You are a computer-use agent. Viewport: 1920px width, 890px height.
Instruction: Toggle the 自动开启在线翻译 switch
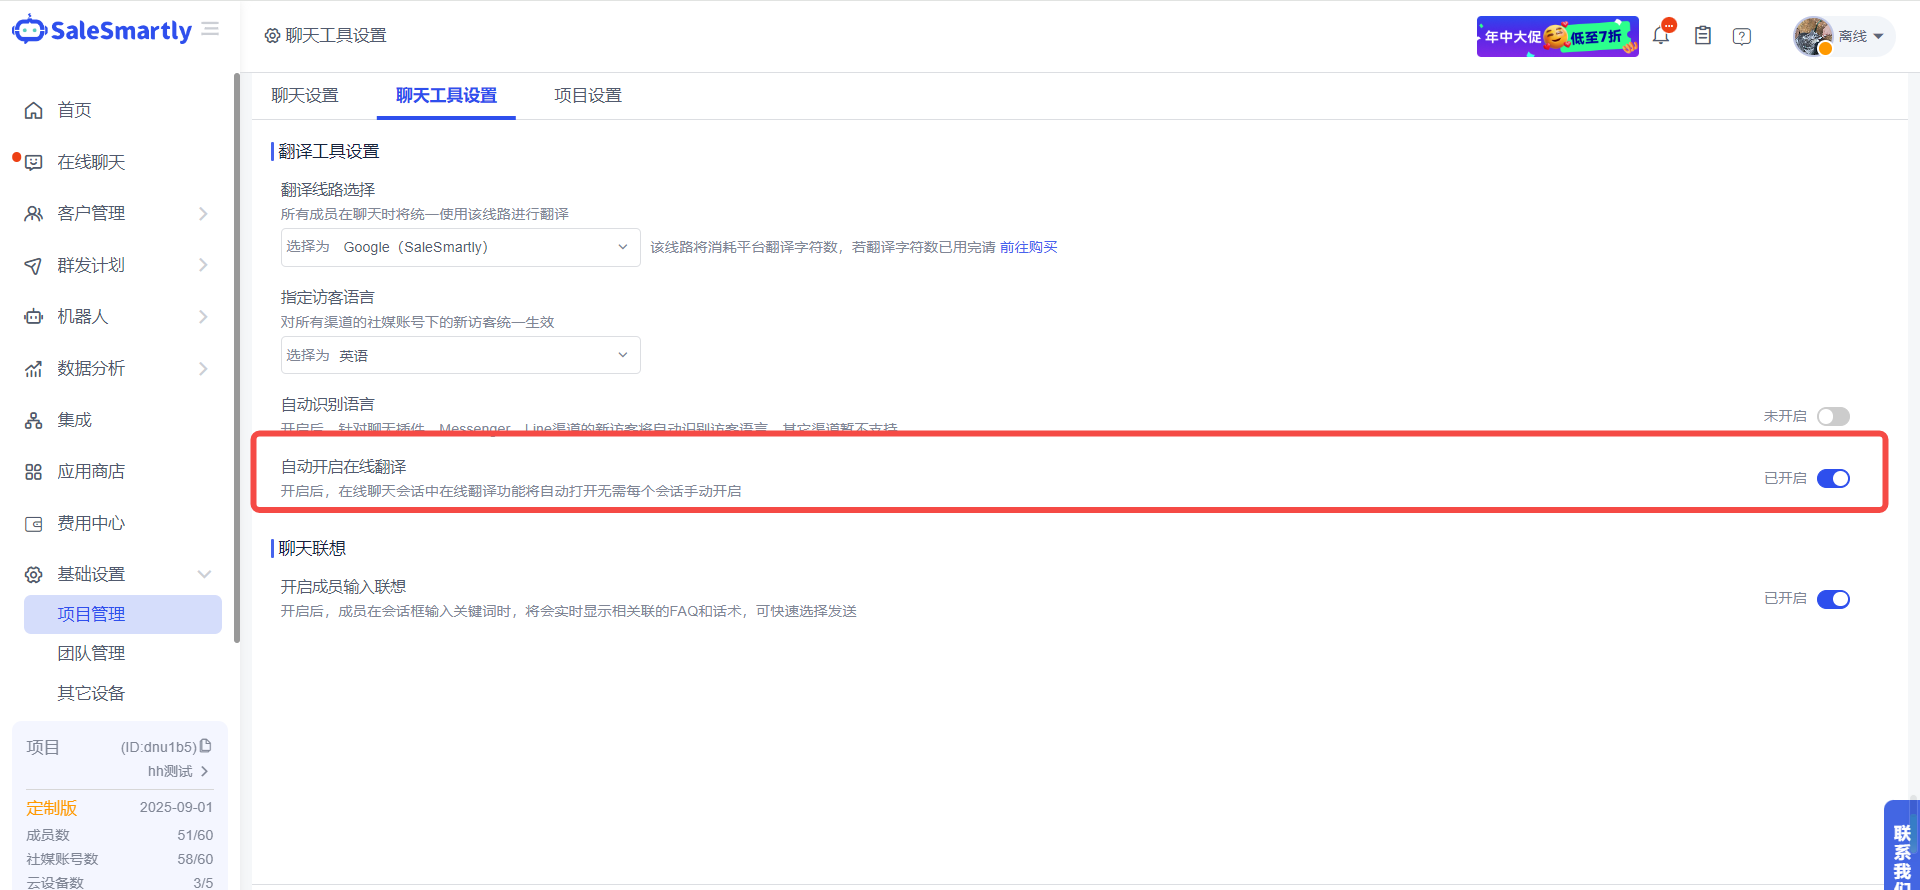click(1833, 478)
